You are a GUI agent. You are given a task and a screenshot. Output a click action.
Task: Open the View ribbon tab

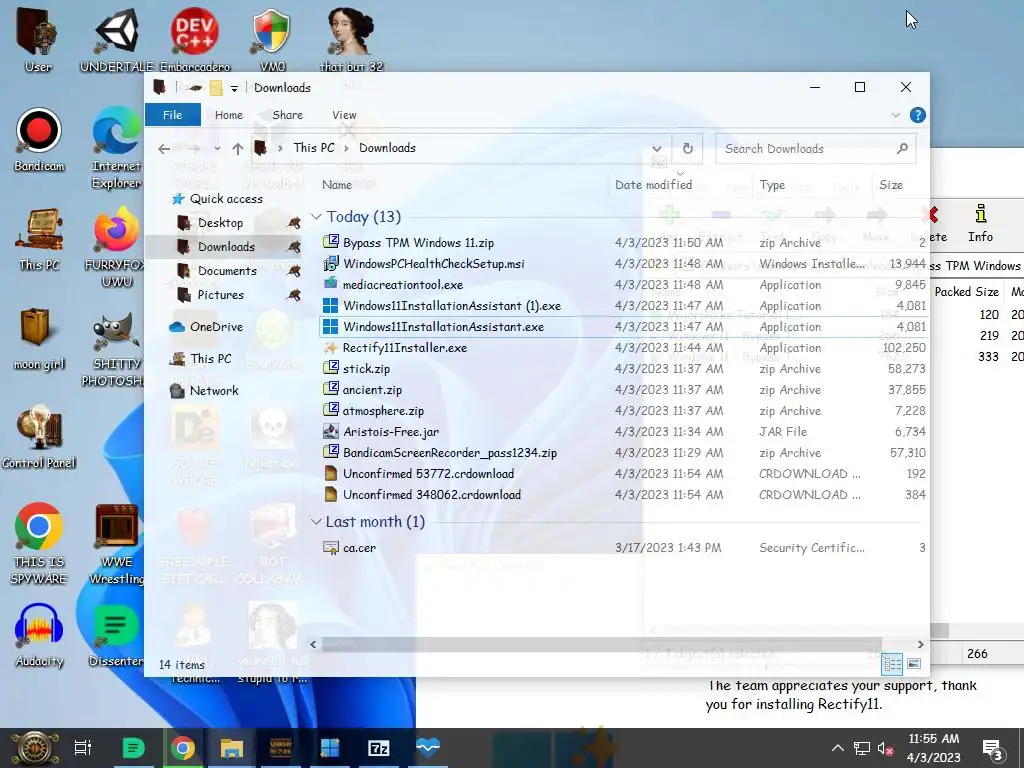344,115
